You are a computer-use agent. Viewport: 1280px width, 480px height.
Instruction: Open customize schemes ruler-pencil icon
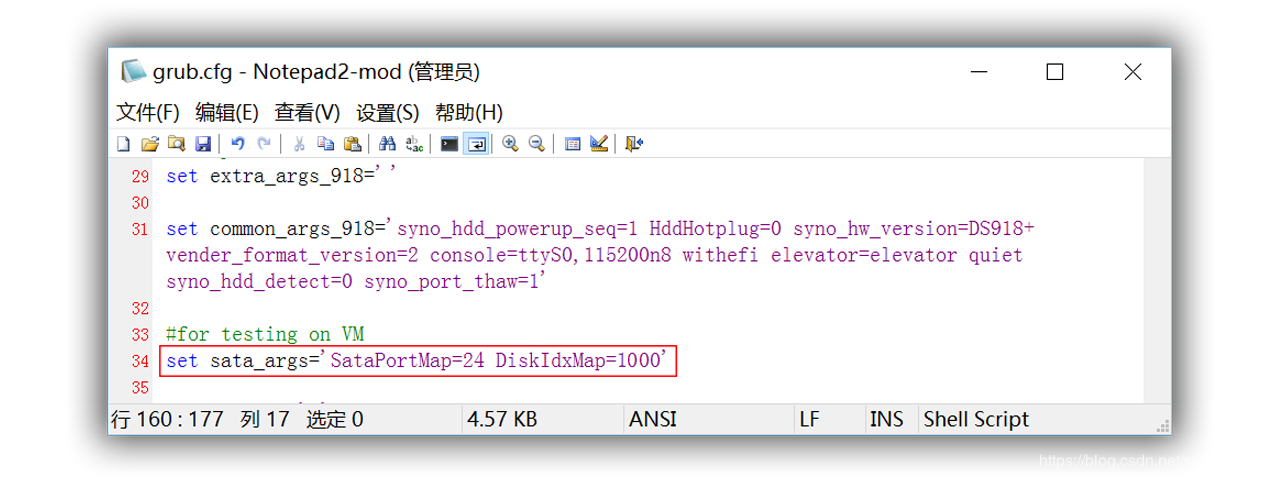(x=599, y=144)
